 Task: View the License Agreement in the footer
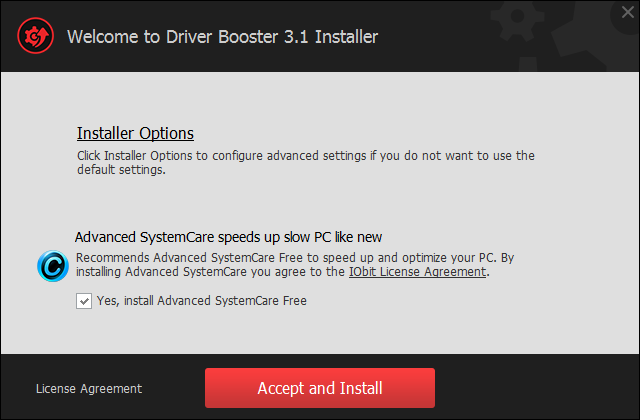tap(89, 389)
